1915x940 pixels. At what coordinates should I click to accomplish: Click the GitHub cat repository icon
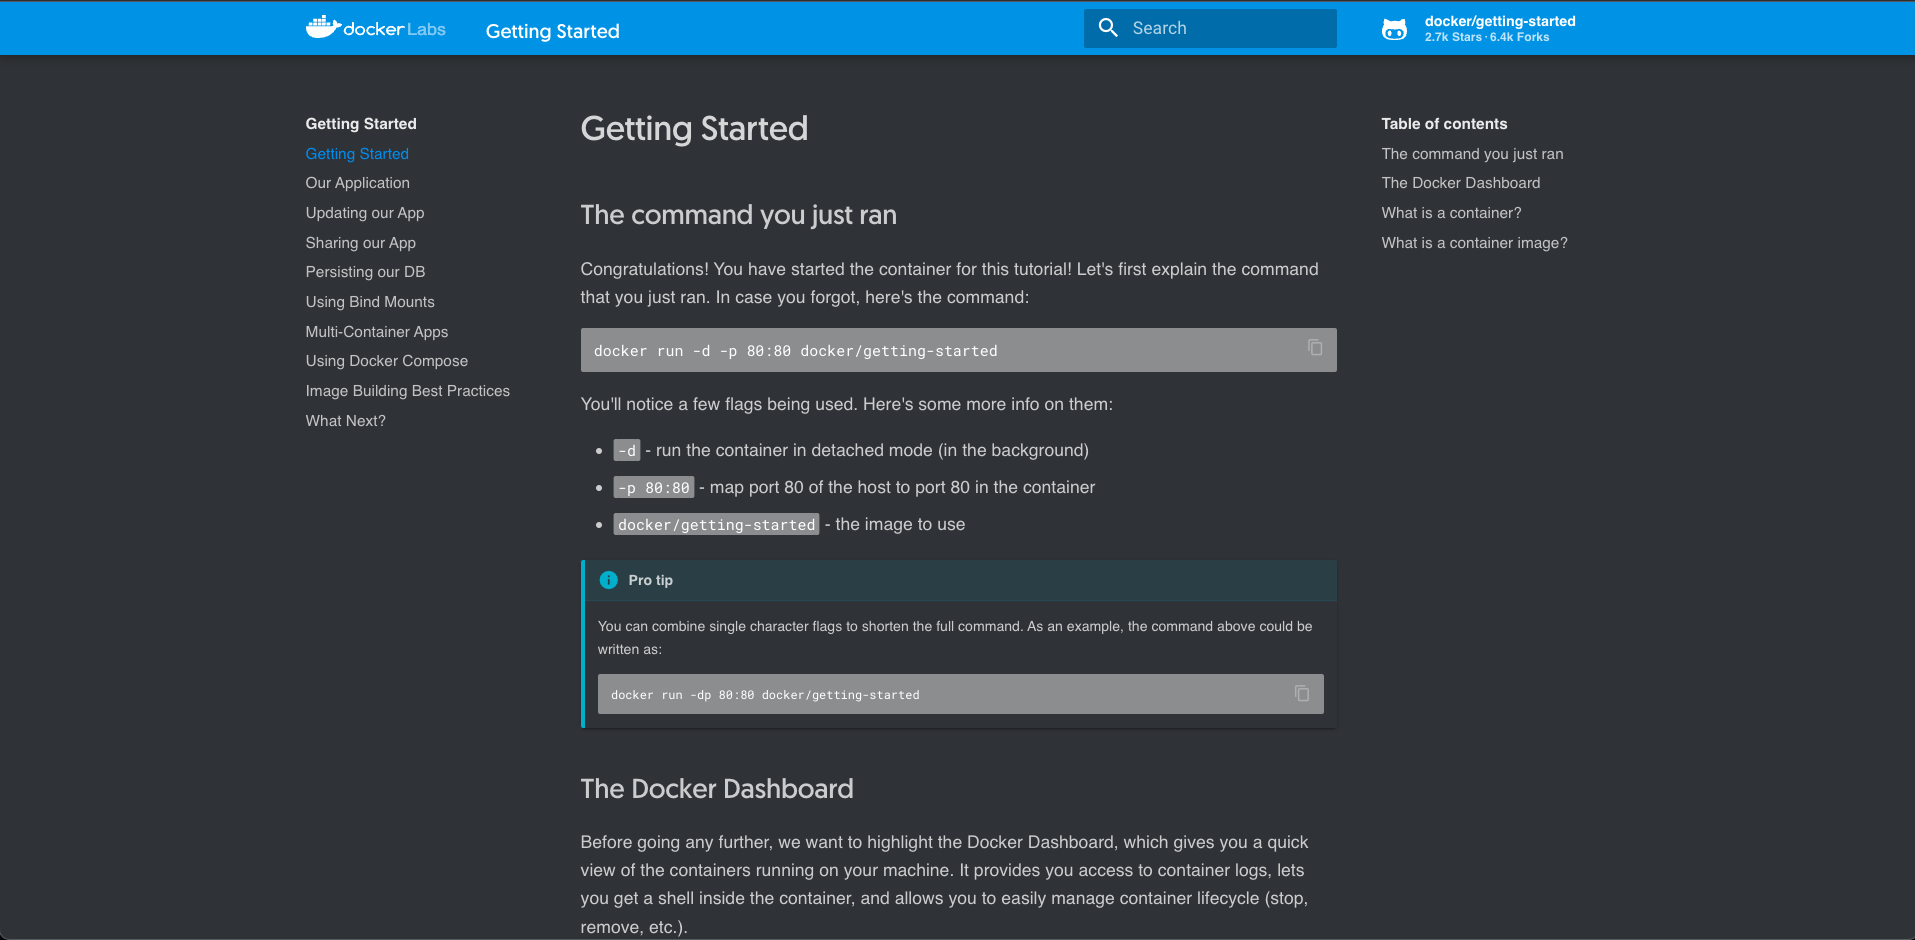click(x=1394, y=29)
